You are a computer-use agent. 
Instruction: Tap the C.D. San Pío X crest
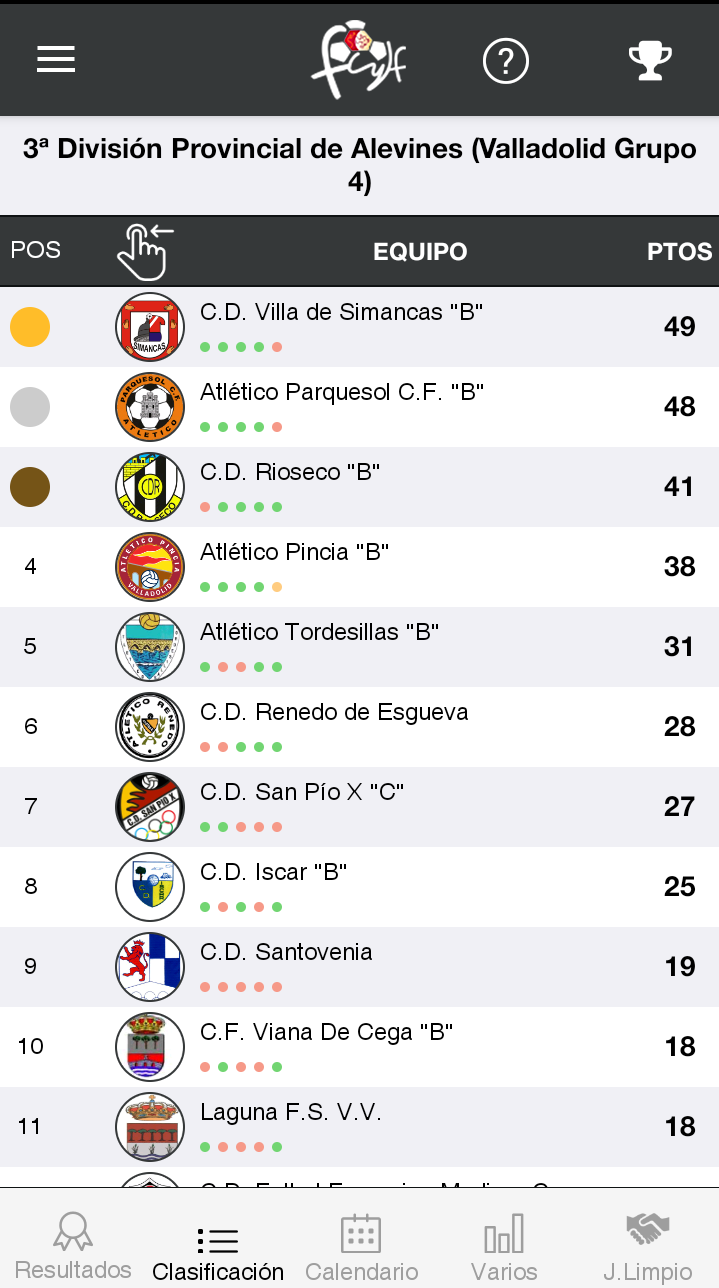click(150, 807)
